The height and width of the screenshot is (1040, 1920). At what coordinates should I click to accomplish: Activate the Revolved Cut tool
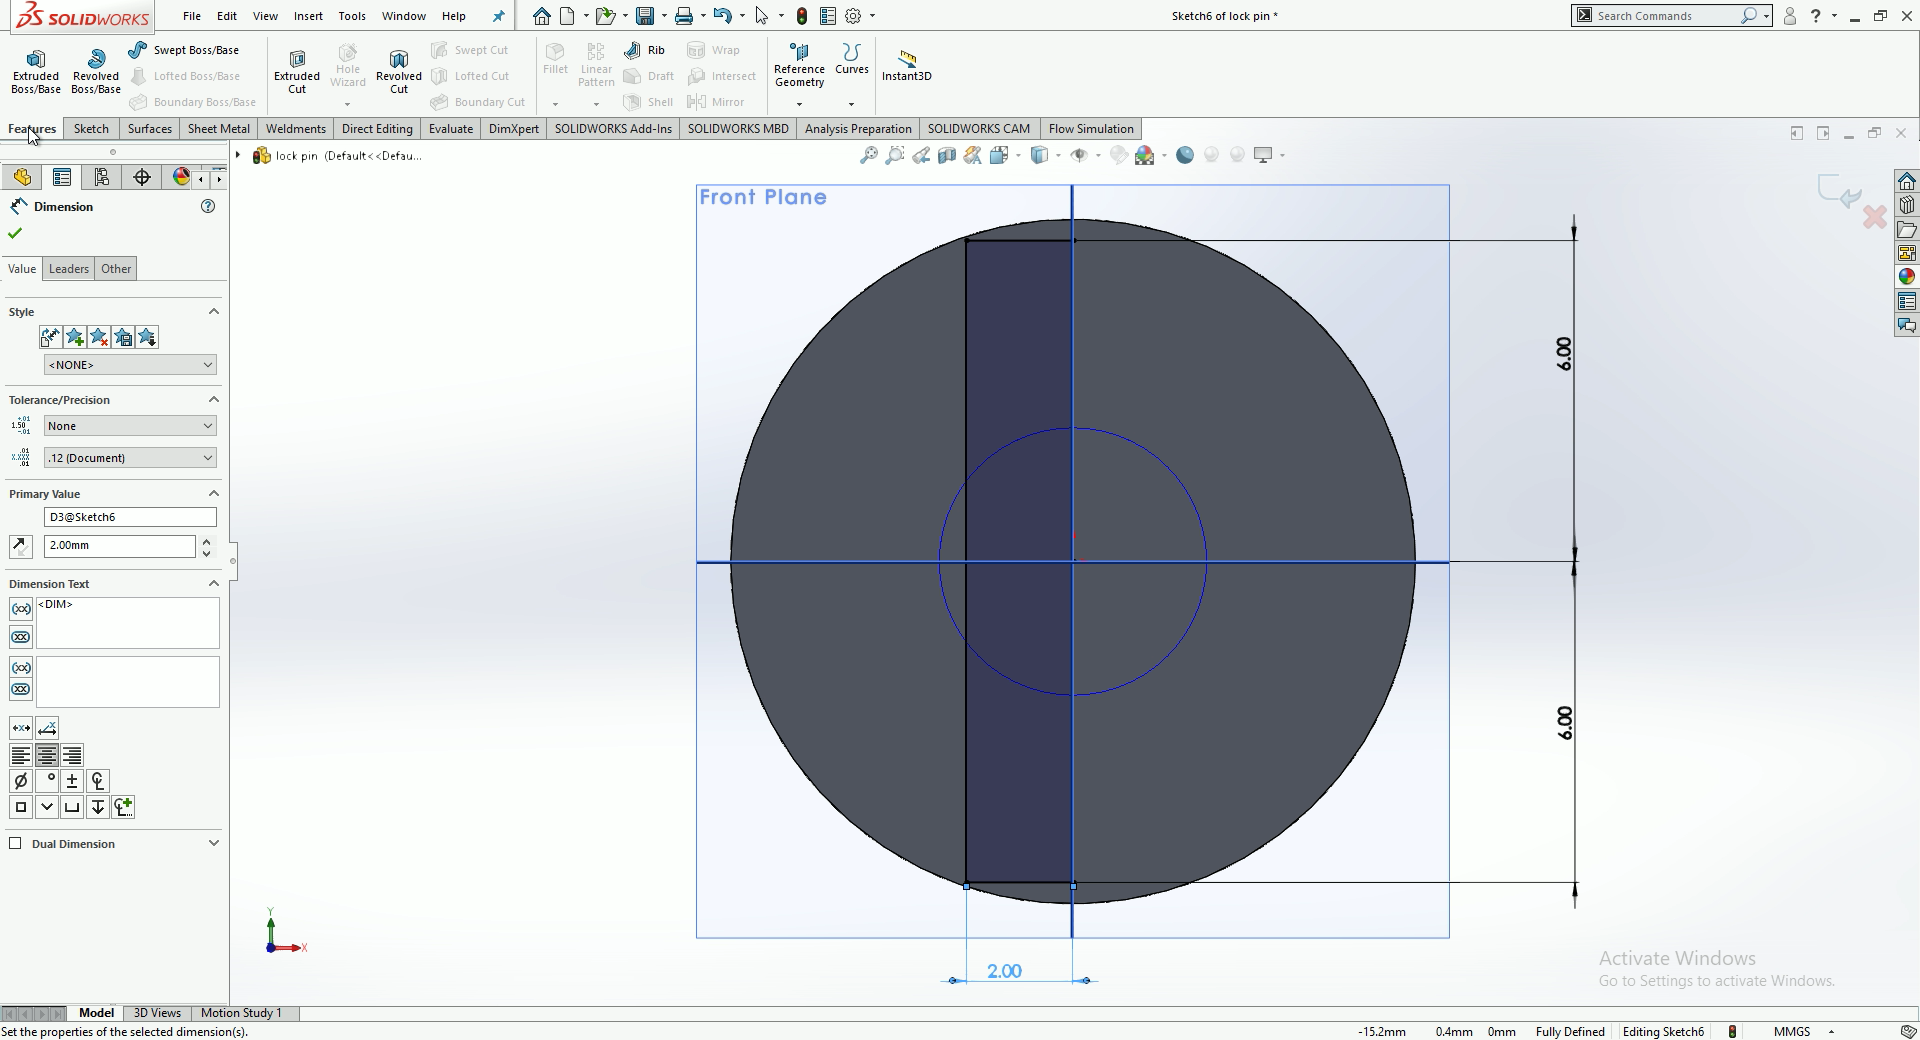(399, 72)
